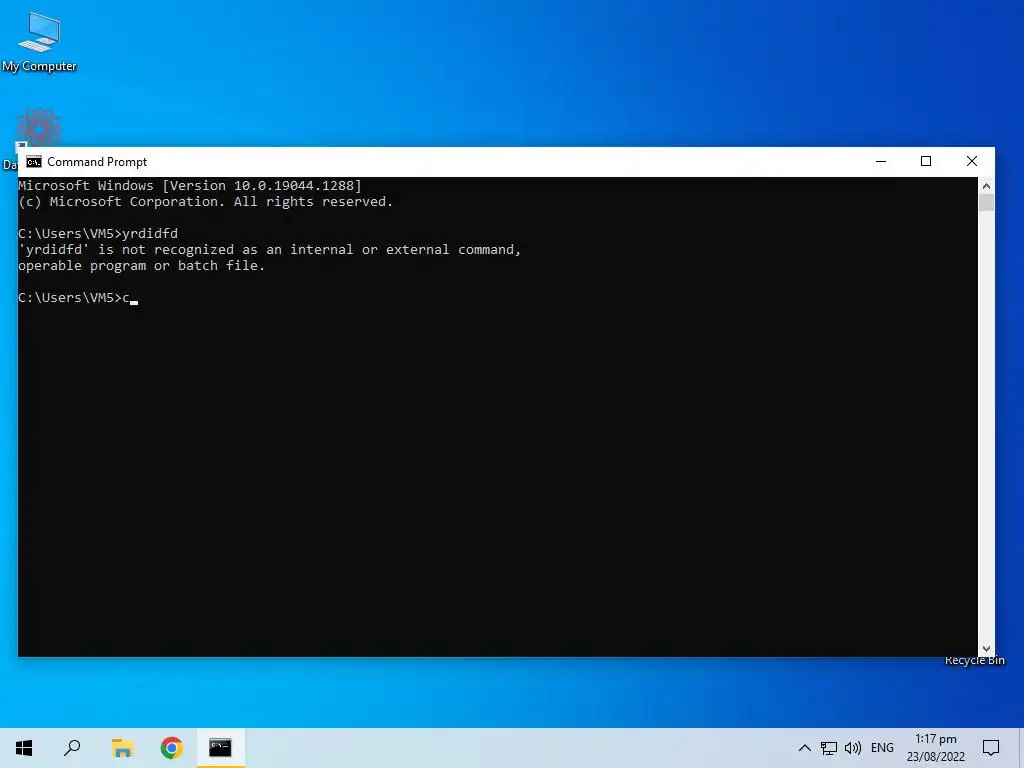This screenshot has width=1024, height=768.
Task: Click the console vertical scrollbar thumb
Action: point(986,202)
